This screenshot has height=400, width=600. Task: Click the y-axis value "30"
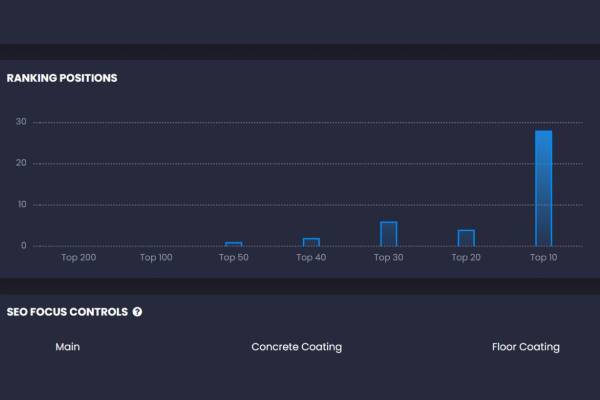coord(21,122)
